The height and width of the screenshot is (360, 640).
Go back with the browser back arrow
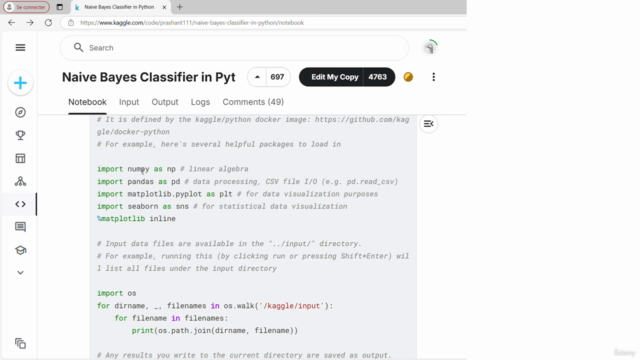[x=11, y=22]
